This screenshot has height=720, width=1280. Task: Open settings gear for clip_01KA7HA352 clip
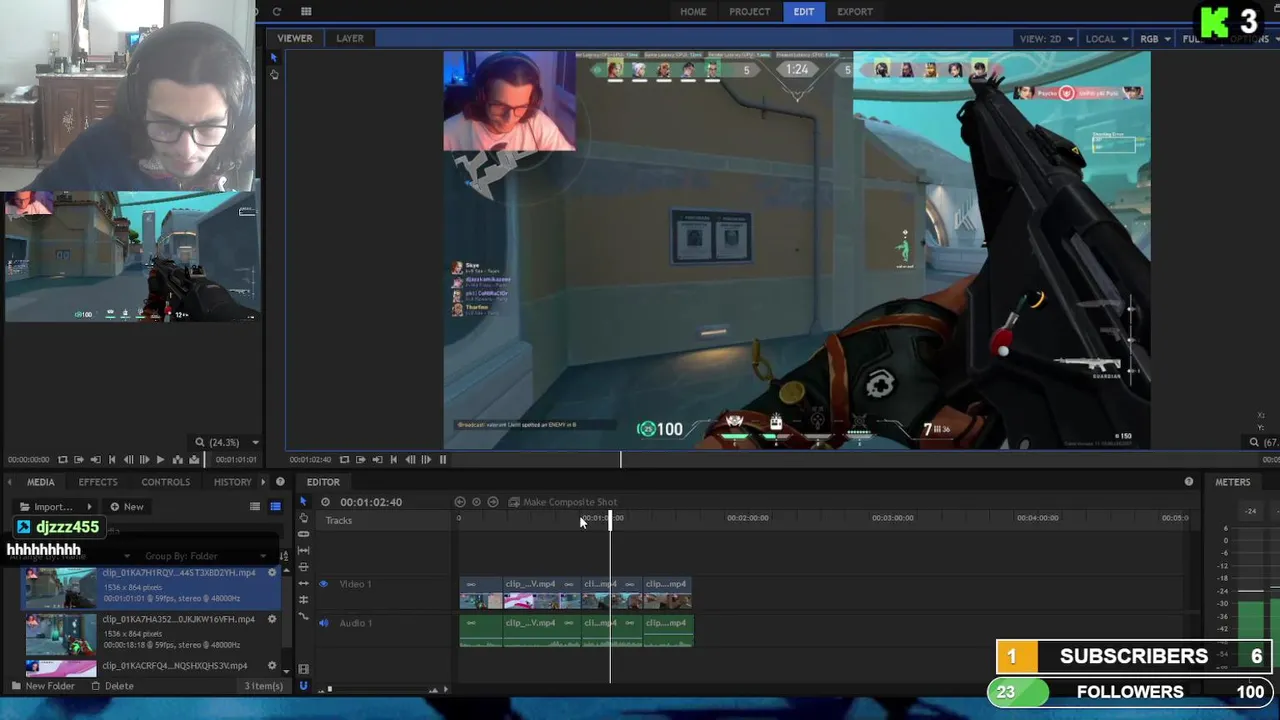click(x=272, y=619)
